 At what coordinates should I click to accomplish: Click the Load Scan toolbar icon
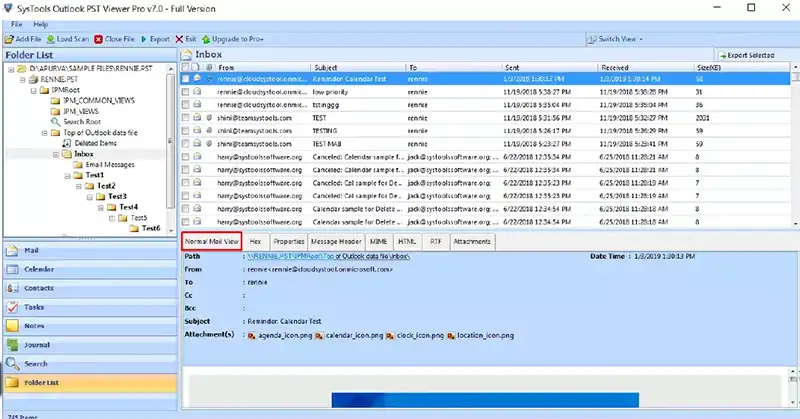(51, 39)
